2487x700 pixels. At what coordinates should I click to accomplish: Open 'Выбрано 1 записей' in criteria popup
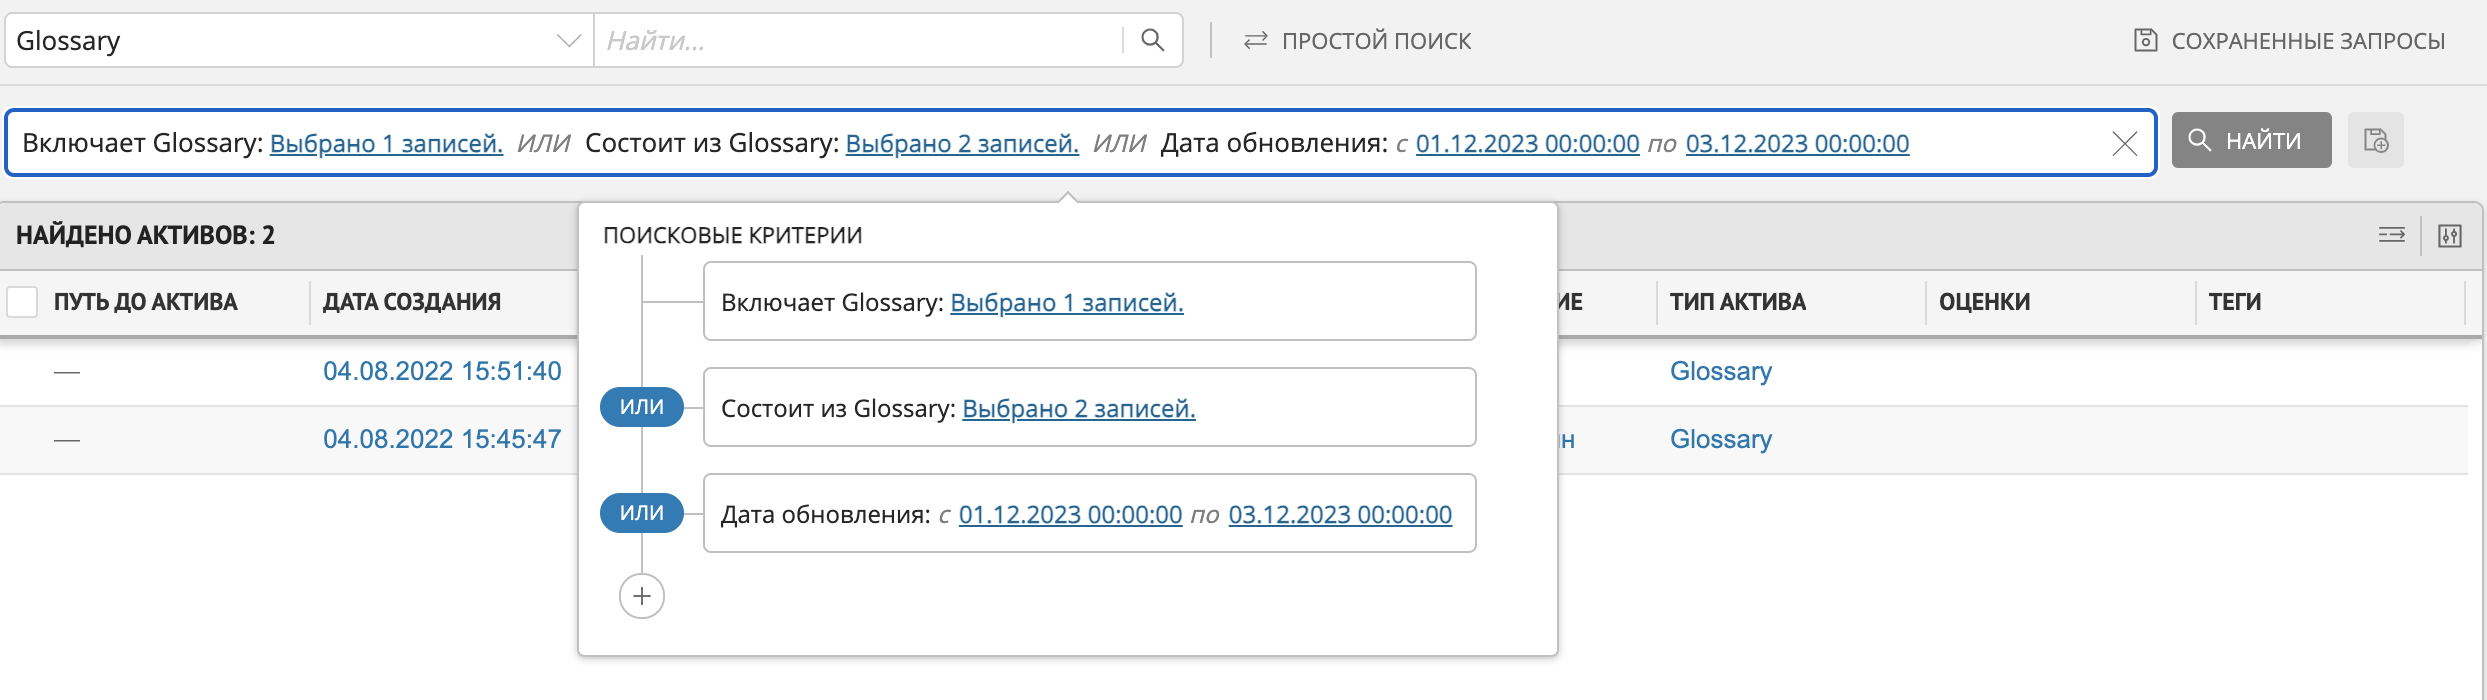pyautogui.click(x=1066, y=303)
